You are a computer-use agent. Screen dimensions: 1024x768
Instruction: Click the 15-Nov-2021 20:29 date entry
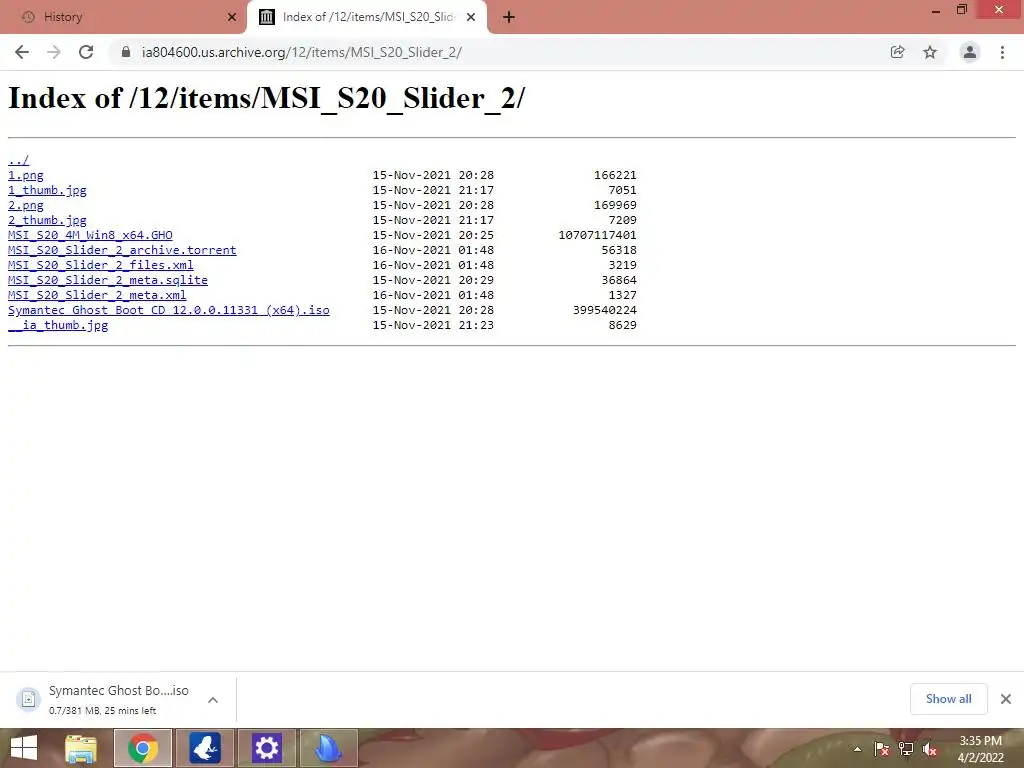tap(433, 280)
